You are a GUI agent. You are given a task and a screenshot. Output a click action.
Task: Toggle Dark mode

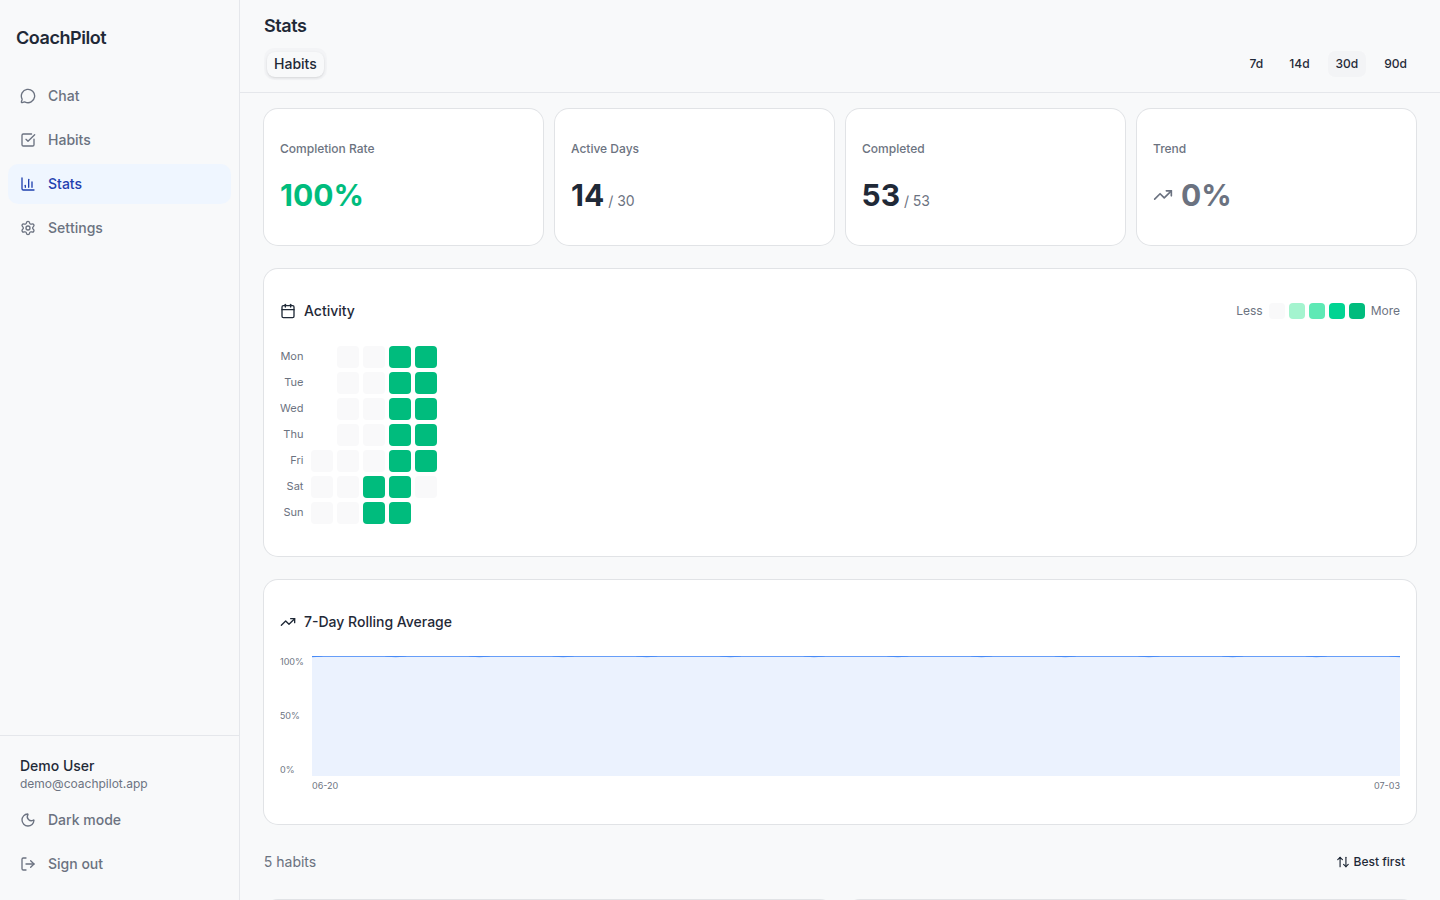pyautogui.click(x=119, y=820)
